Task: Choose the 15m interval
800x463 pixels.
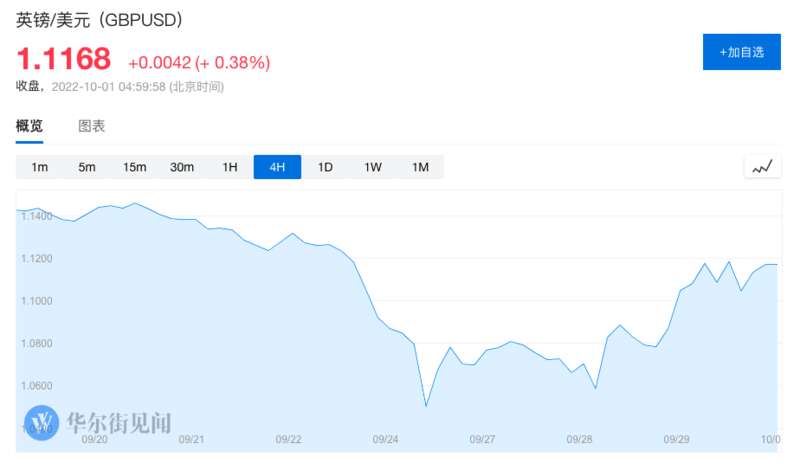Action: pyautogui.click(x=134, y=167)
